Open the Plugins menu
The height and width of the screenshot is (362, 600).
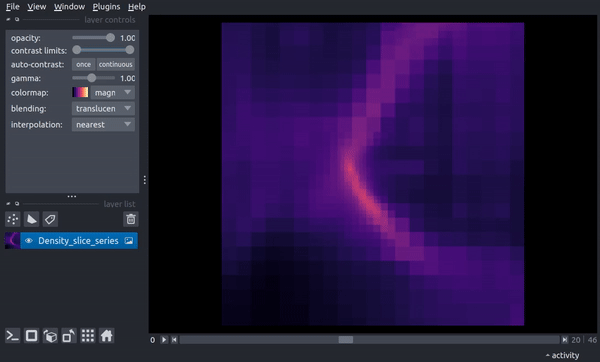pyautogui.click(x=106, y=7)
